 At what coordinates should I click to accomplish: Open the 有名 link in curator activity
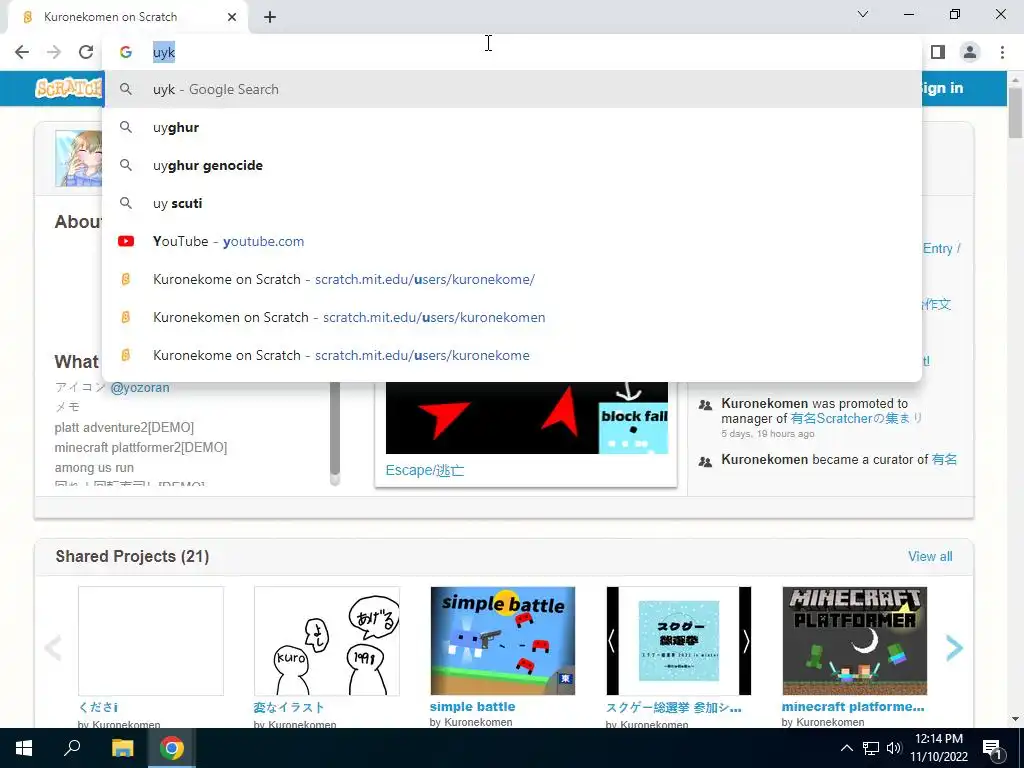[944, 460]
